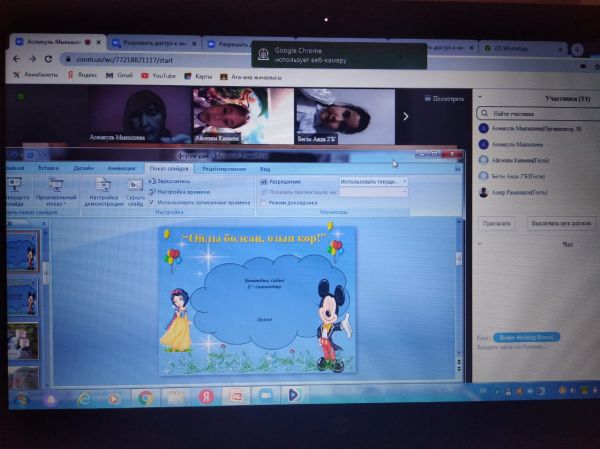
Task: Switch to the Анимация ribbon tab
Action: click(x=121, y=168)
